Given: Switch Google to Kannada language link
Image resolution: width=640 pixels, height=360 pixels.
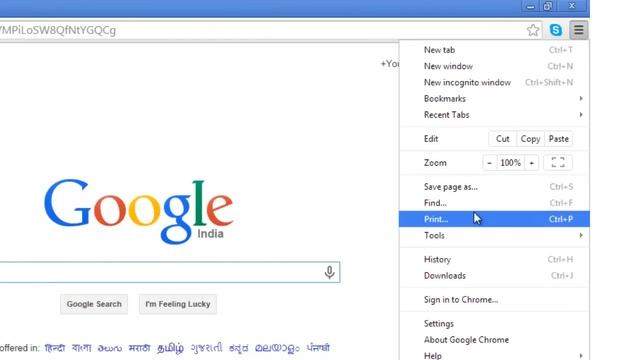Looking at the screenshot, I should pos(238,348).
